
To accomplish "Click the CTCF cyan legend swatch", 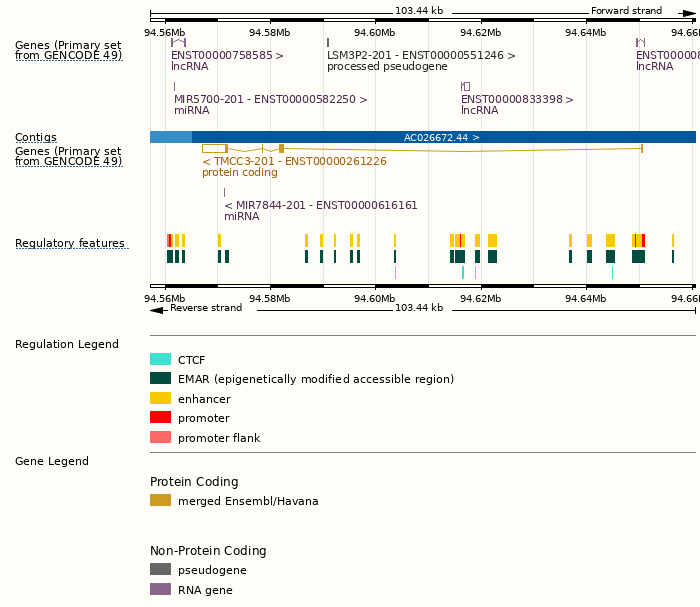I will [160, 359].
